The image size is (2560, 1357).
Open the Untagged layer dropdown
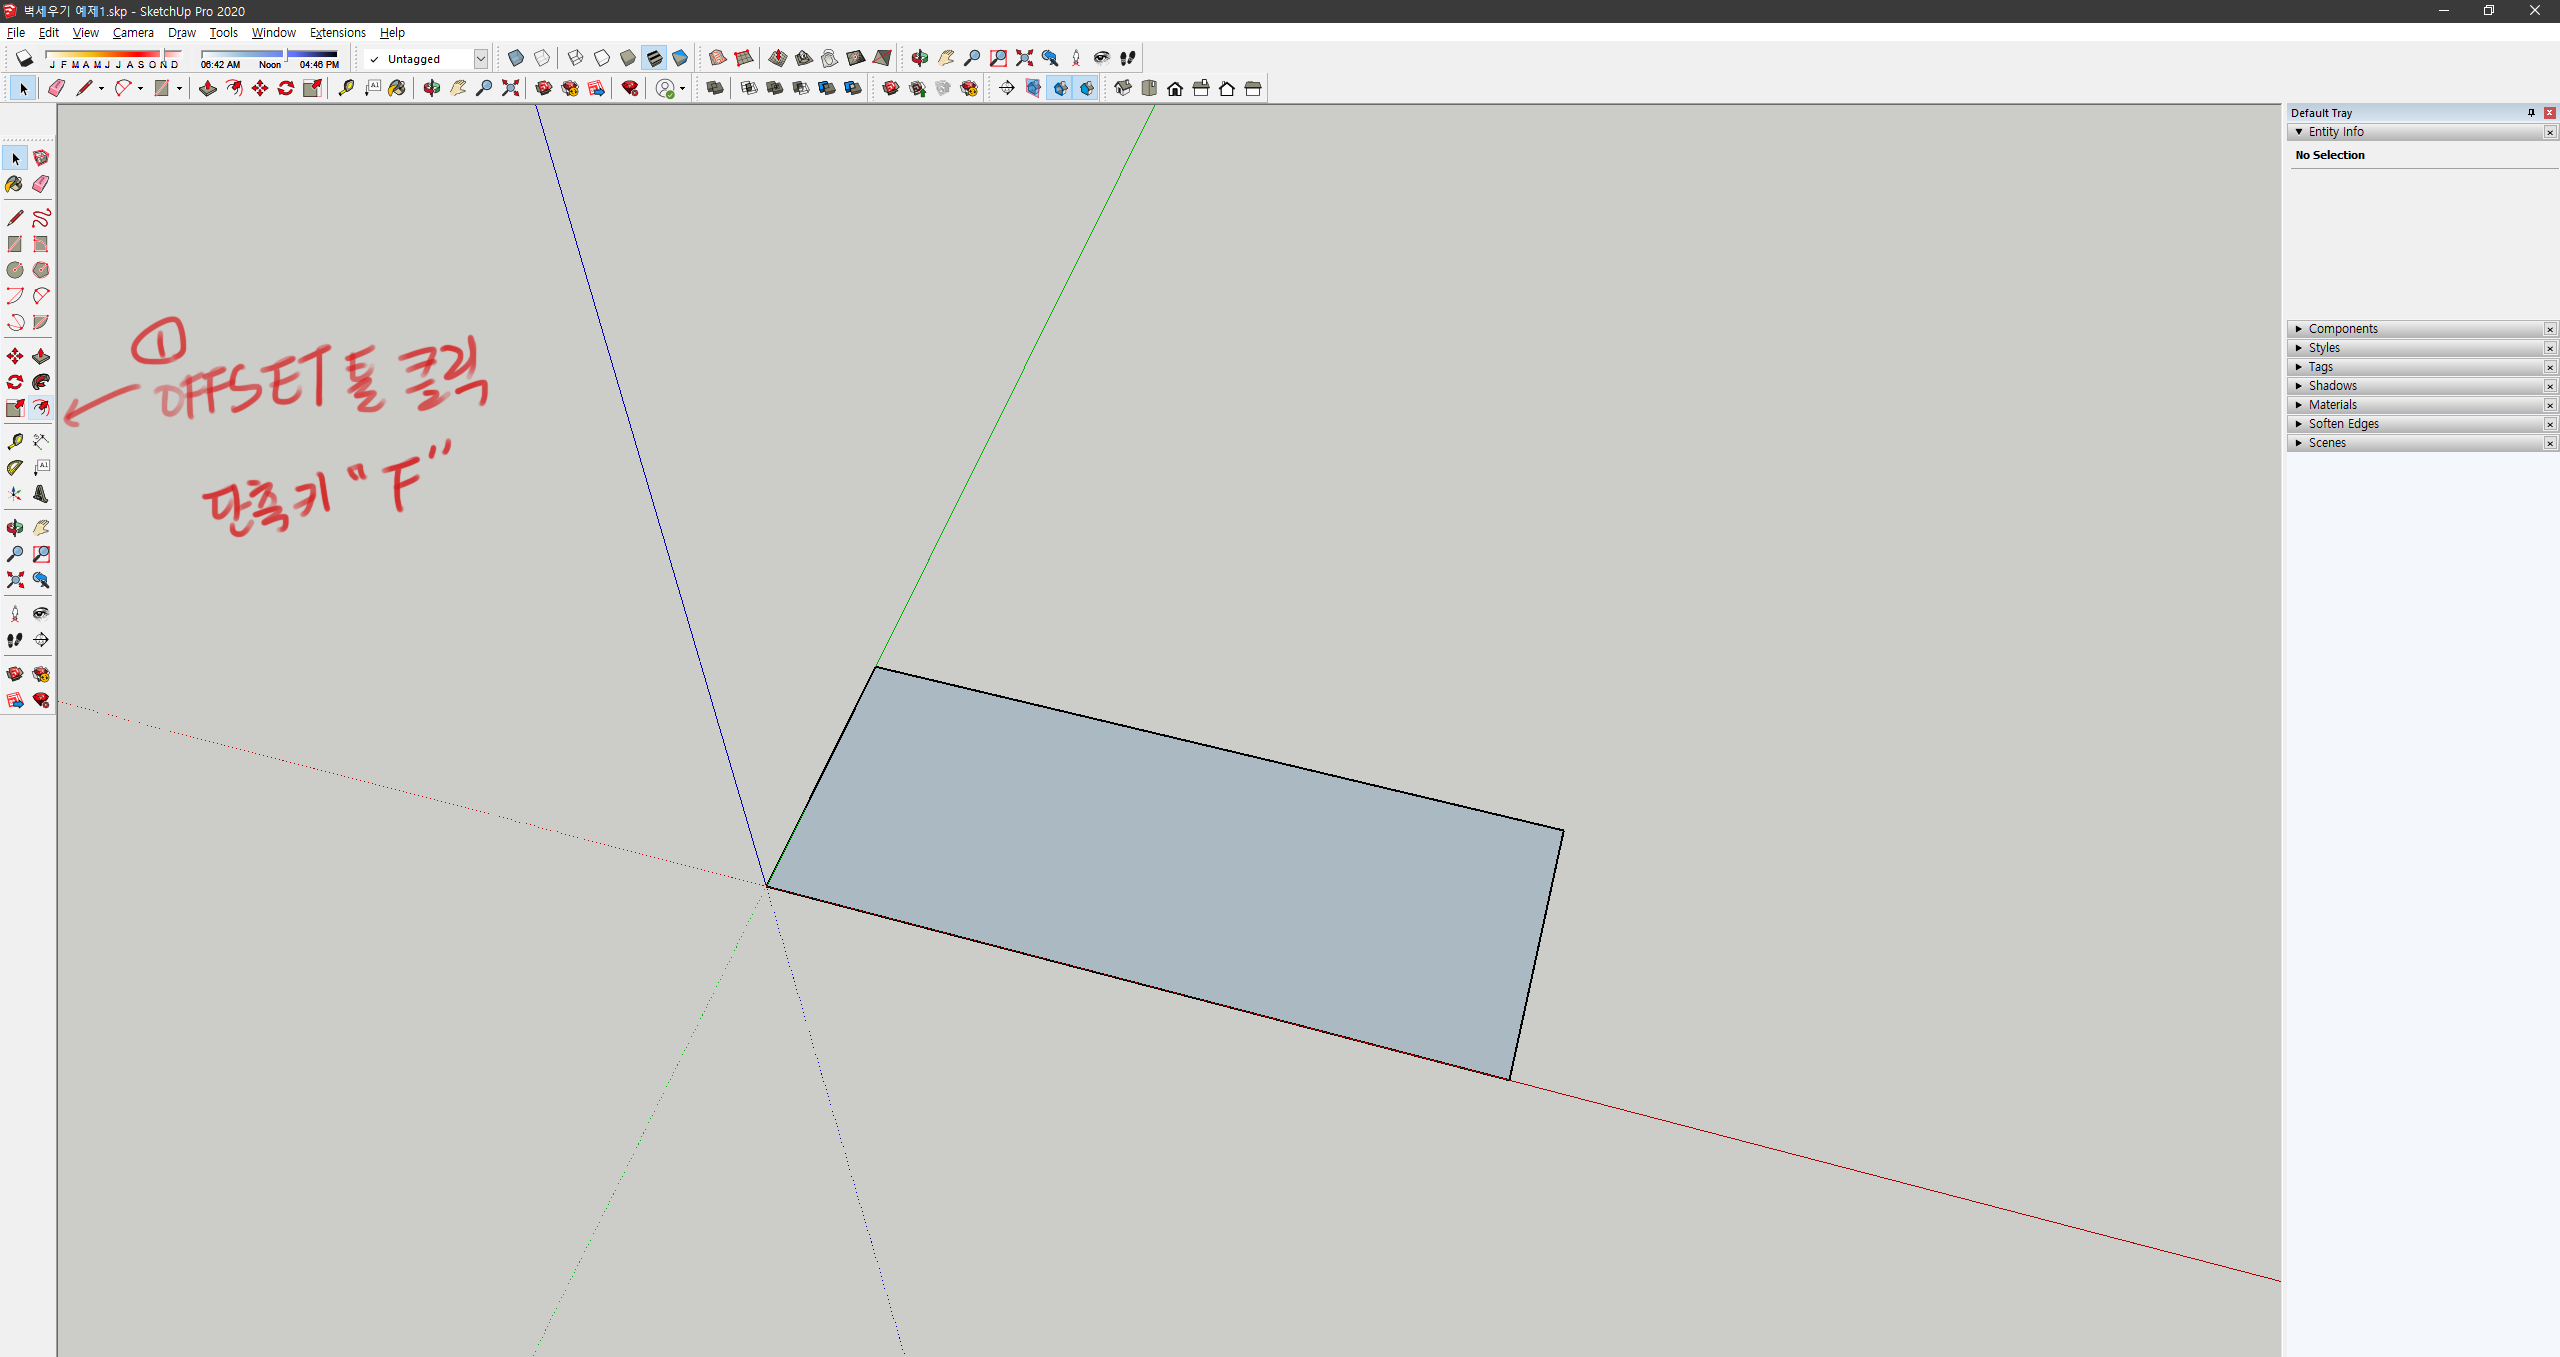[x=480, y=59]
